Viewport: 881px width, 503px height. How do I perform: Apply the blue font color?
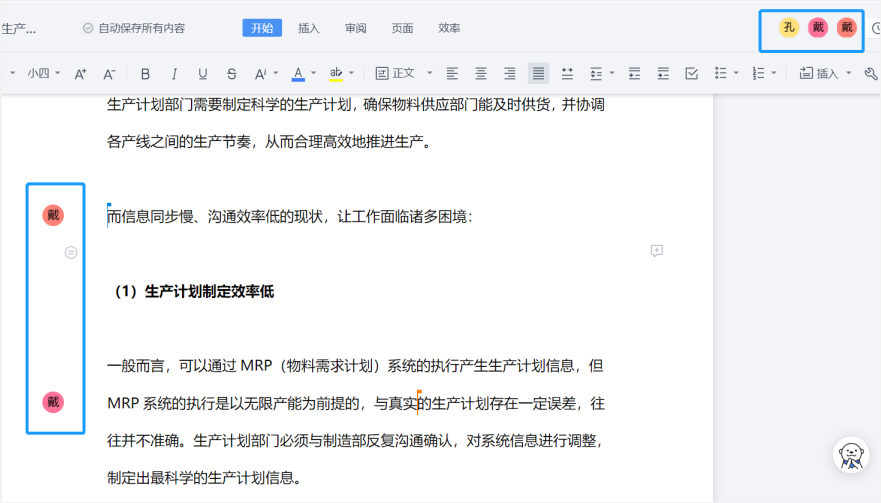pyautogui.click(x=298, y=74)
